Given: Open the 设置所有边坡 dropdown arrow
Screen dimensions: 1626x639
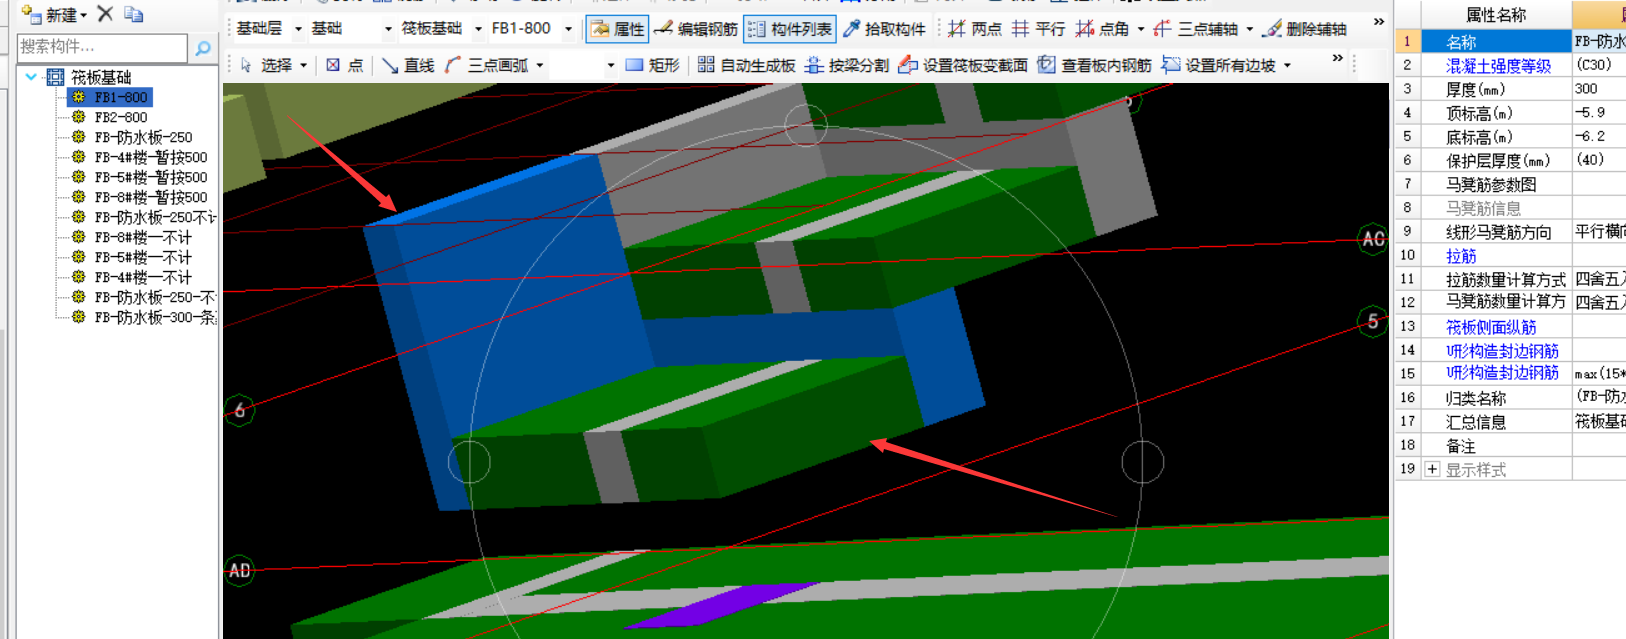Looking at the screenshot, I should click(1287, 65).
